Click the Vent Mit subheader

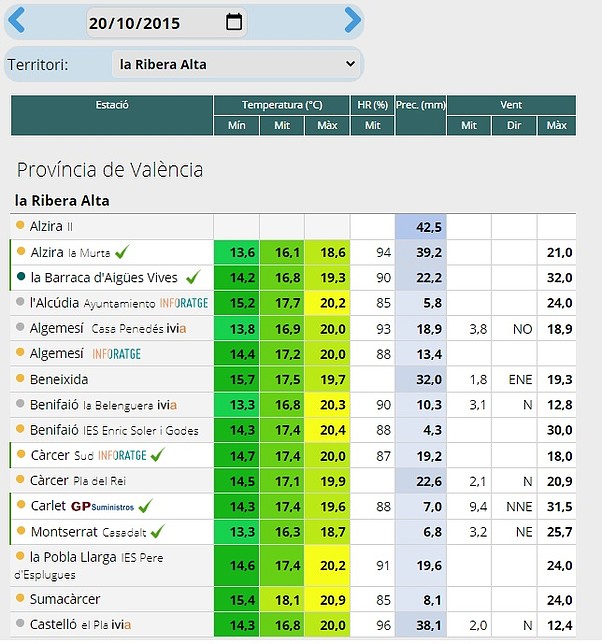pyautogui.click(x=469, y=125)
